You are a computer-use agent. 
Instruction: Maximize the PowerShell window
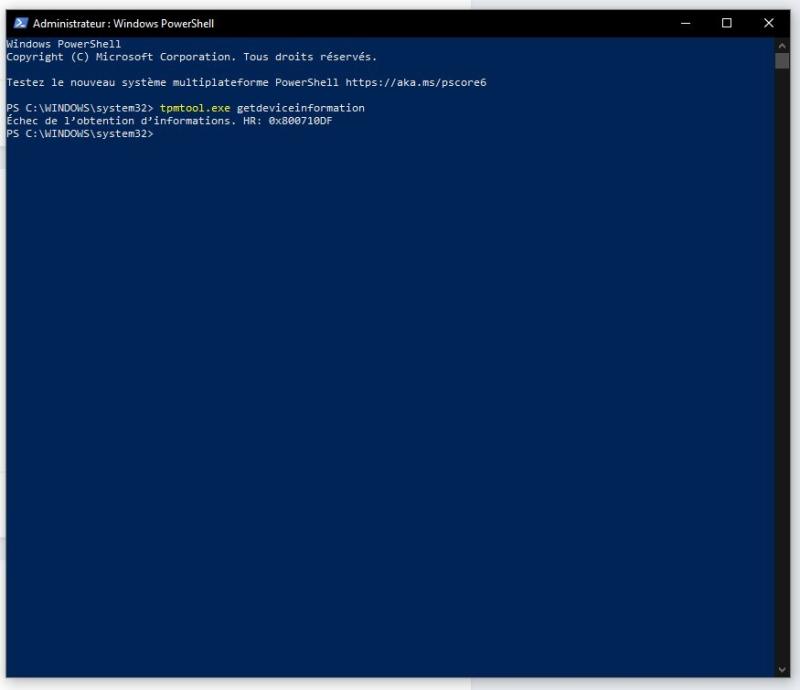tap(727, 23)
